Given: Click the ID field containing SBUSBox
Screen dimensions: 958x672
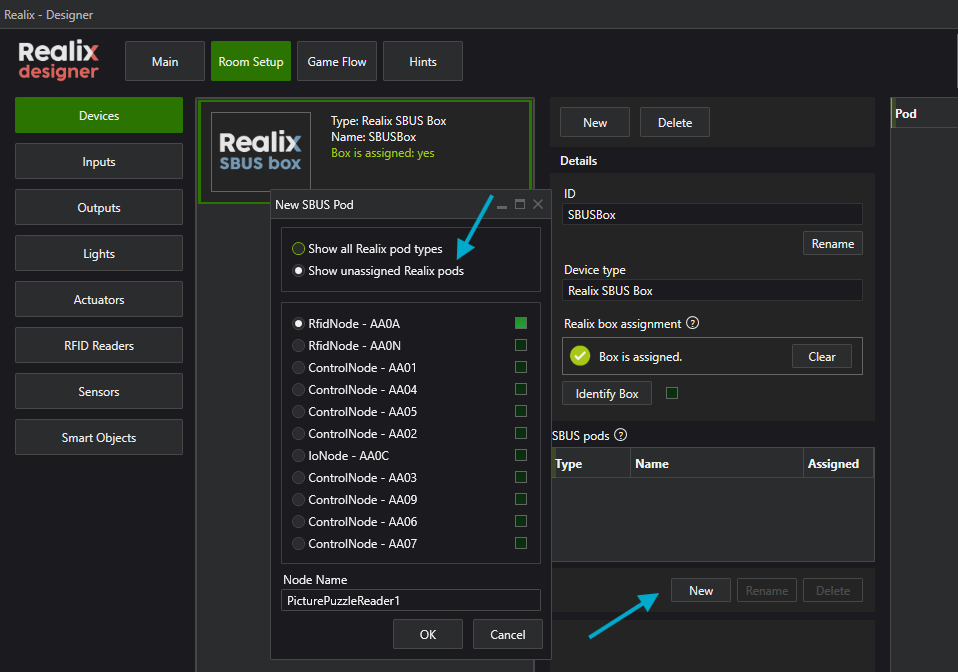Looking at the screenshot, I should coord(712,214).
